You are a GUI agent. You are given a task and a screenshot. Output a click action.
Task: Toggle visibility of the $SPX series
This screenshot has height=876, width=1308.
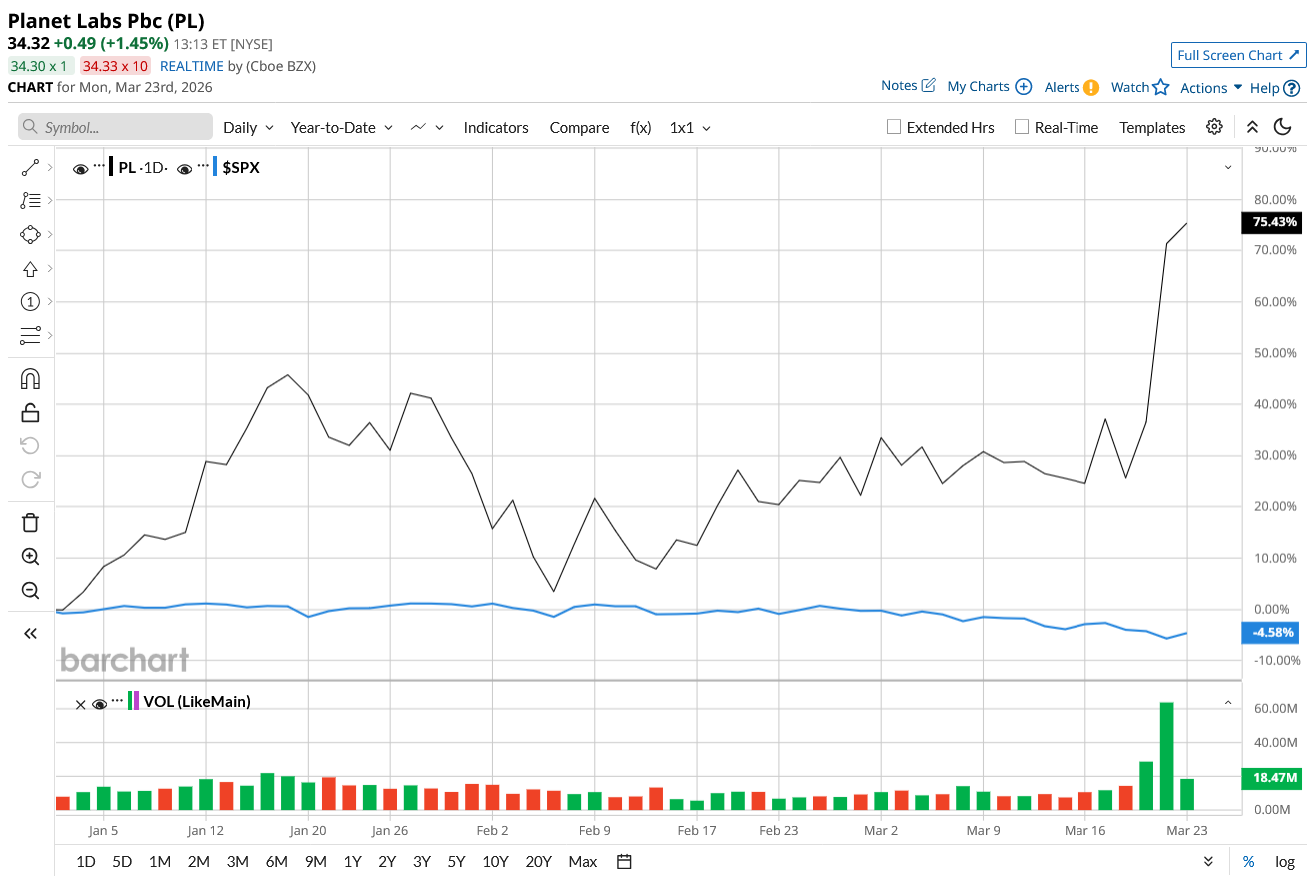click(x=184, y=169)
